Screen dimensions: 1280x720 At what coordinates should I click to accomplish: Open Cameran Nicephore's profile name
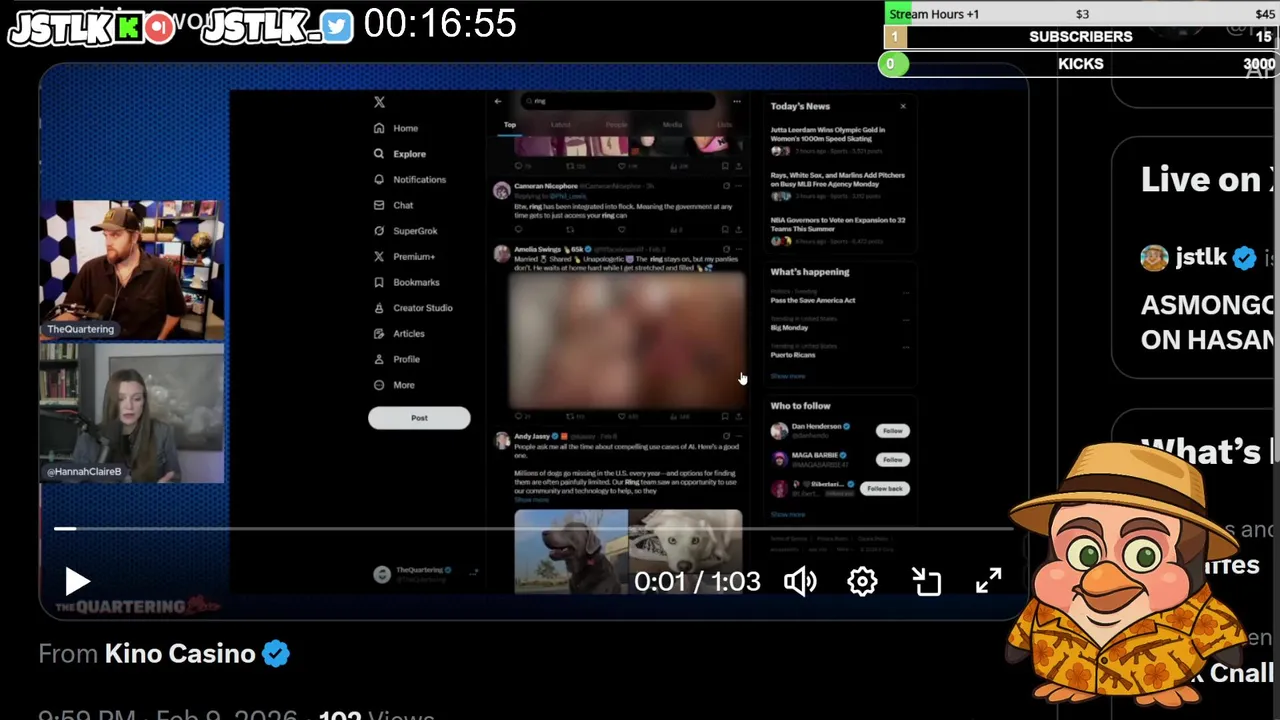pos(545,186)
